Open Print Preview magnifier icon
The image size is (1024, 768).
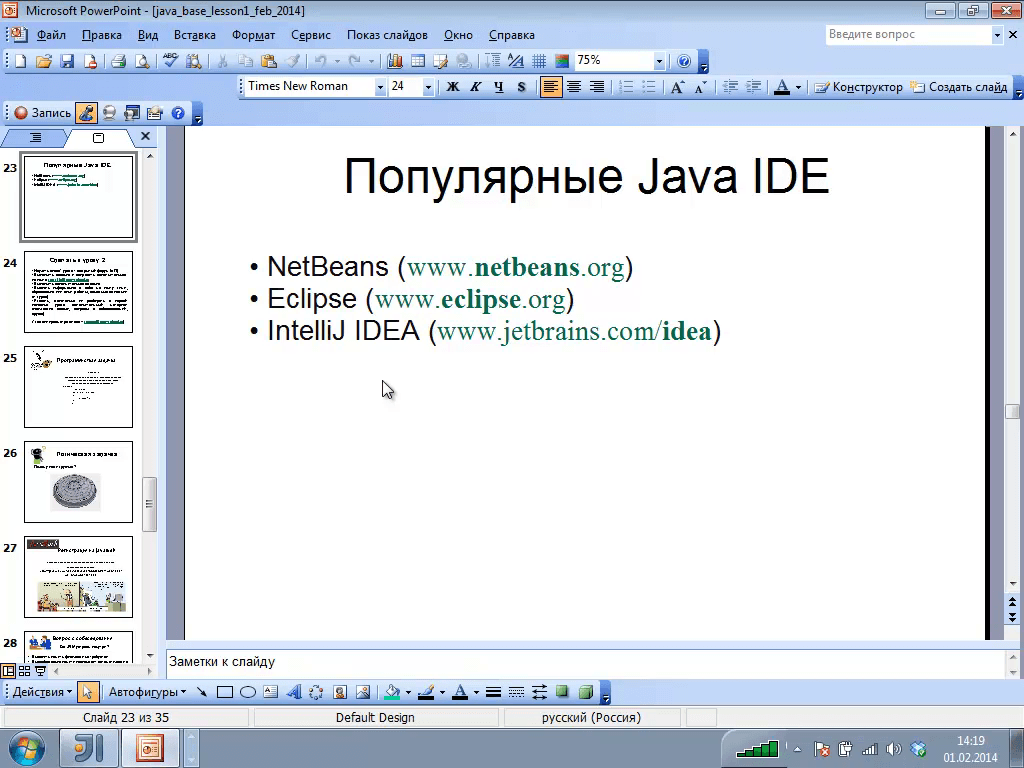click(141, 61)
